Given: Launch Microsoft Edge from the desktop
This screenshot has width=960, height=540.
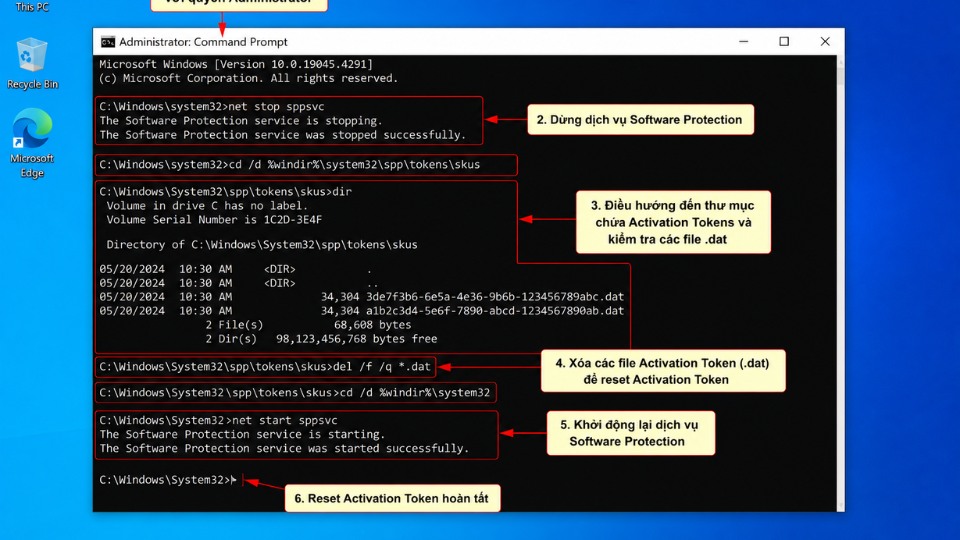Looking at the screenshot, I should [x=32, y=143].
